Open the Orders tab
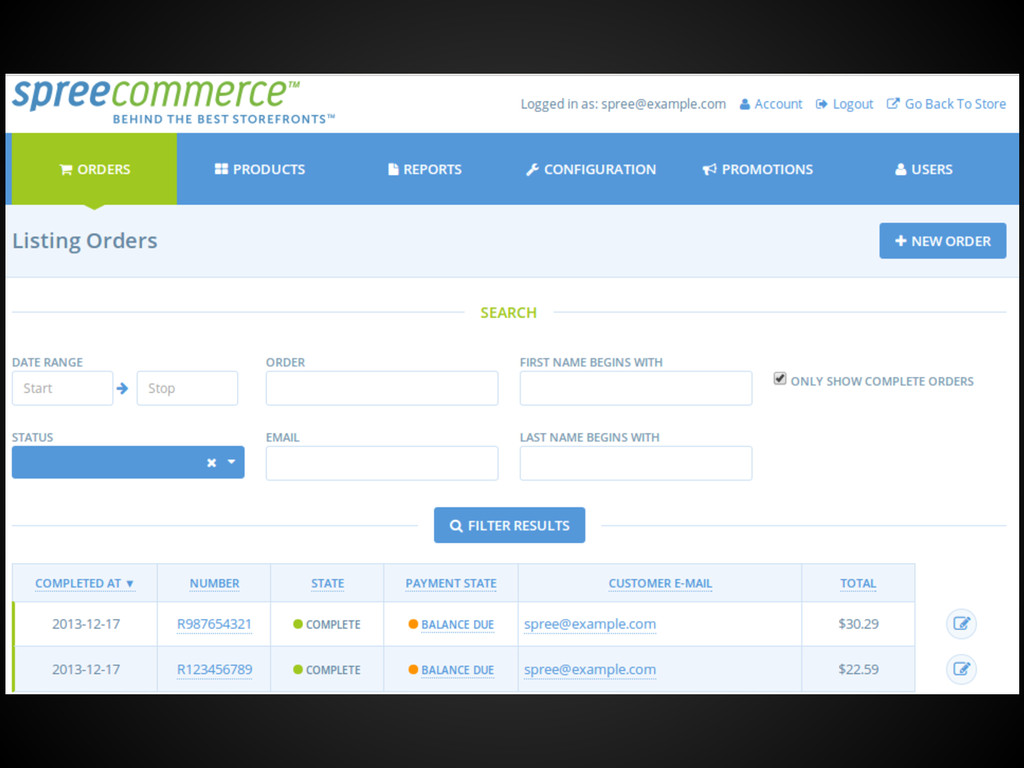The image size is (1024, 768). pyautogui.click(x=95, y=169)
